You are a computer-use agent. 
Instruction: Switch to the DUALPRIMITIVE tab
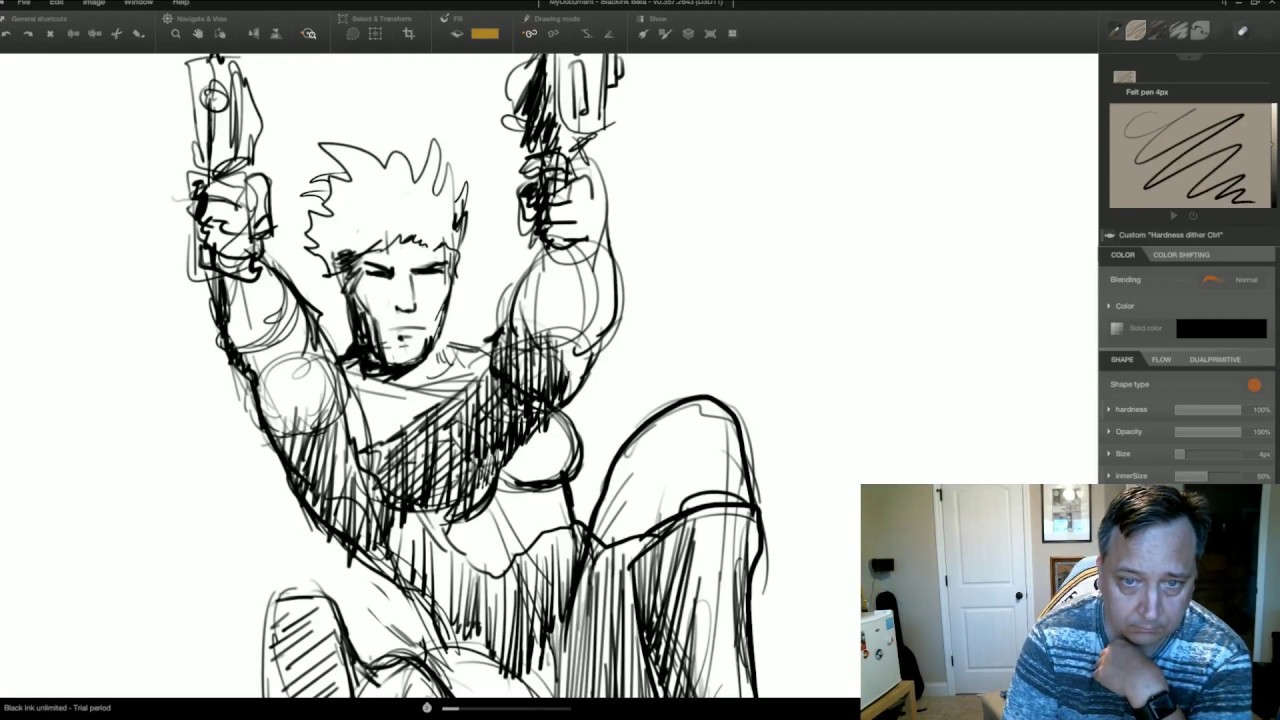pos(1215,360)
